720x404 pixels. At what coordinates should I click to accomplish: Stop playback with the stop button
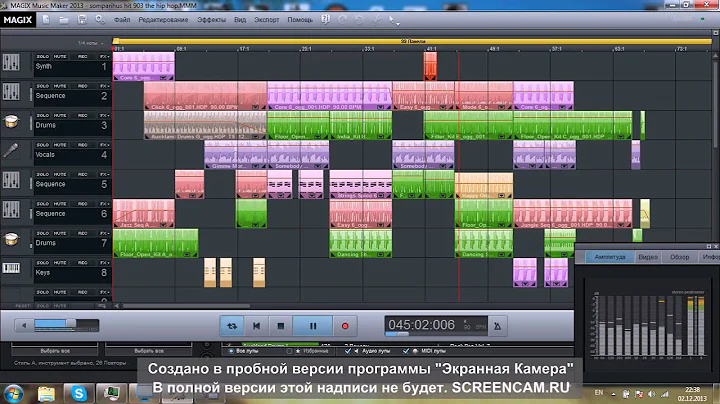281,326
